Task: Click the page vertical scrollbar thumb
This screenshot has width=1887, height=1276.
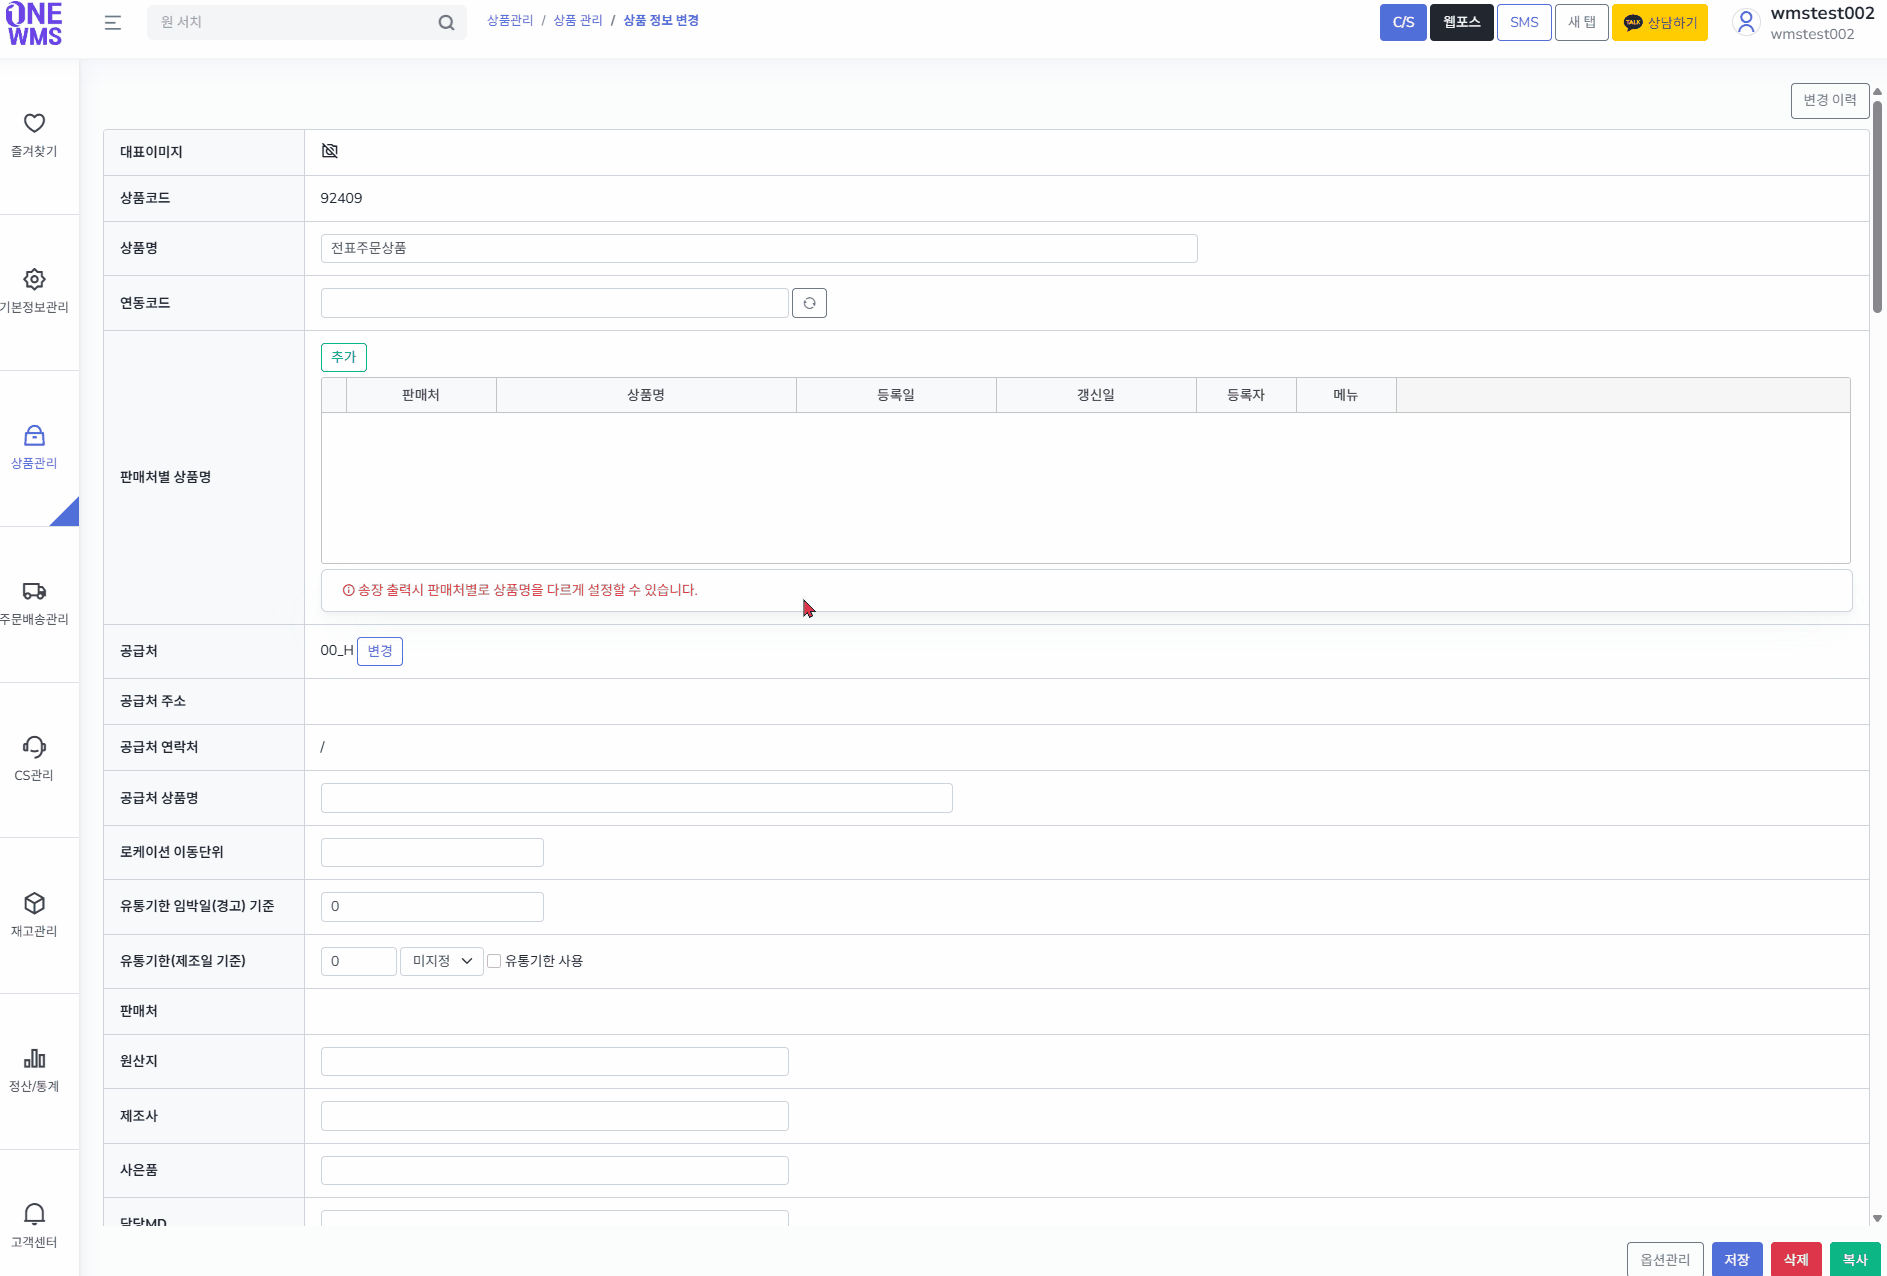Action: point(1877,205)
